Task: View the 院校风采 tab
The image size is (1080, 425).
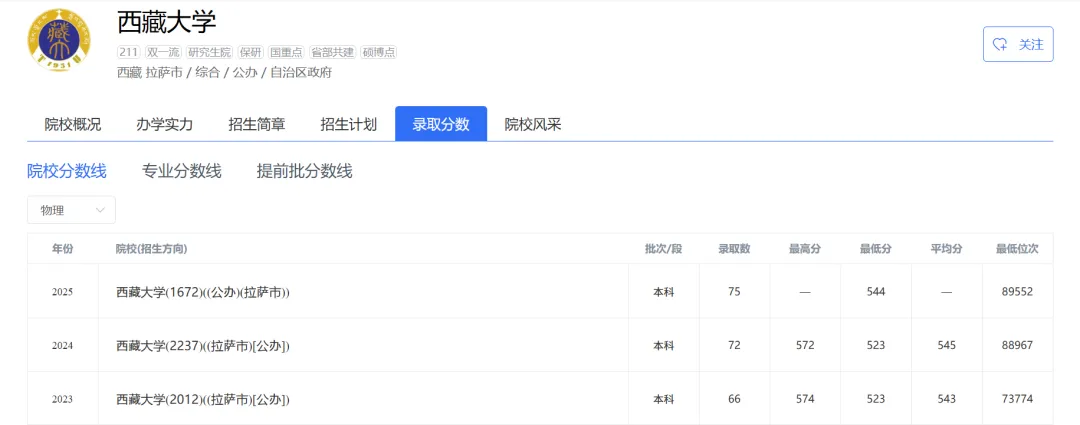Action: point(533,124)
